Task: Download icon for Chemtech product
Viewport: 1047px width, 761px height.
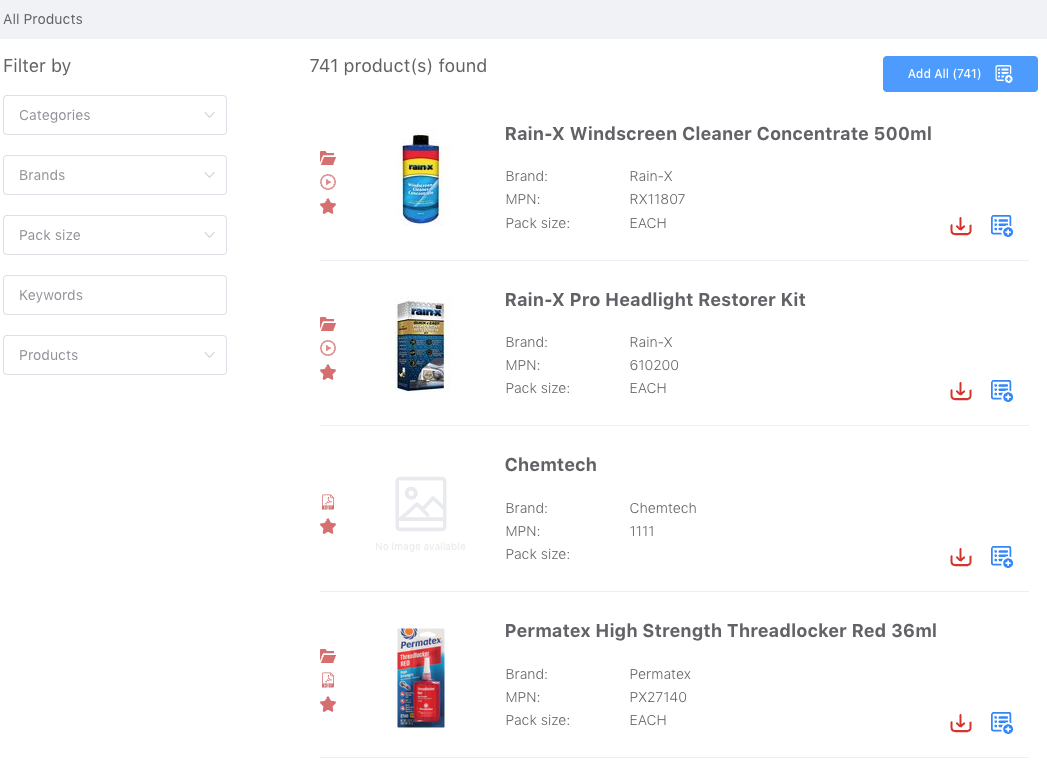Action: pyautogui.click(x=961, y=557)
